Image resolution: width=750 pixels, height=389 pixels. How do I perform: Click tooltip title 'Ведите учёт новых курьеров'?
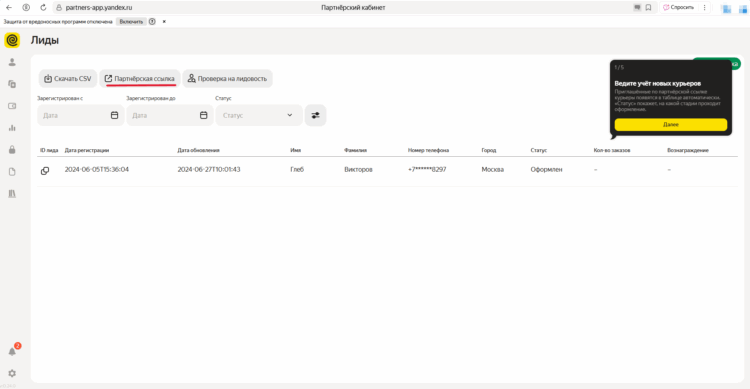click(658, 83)
